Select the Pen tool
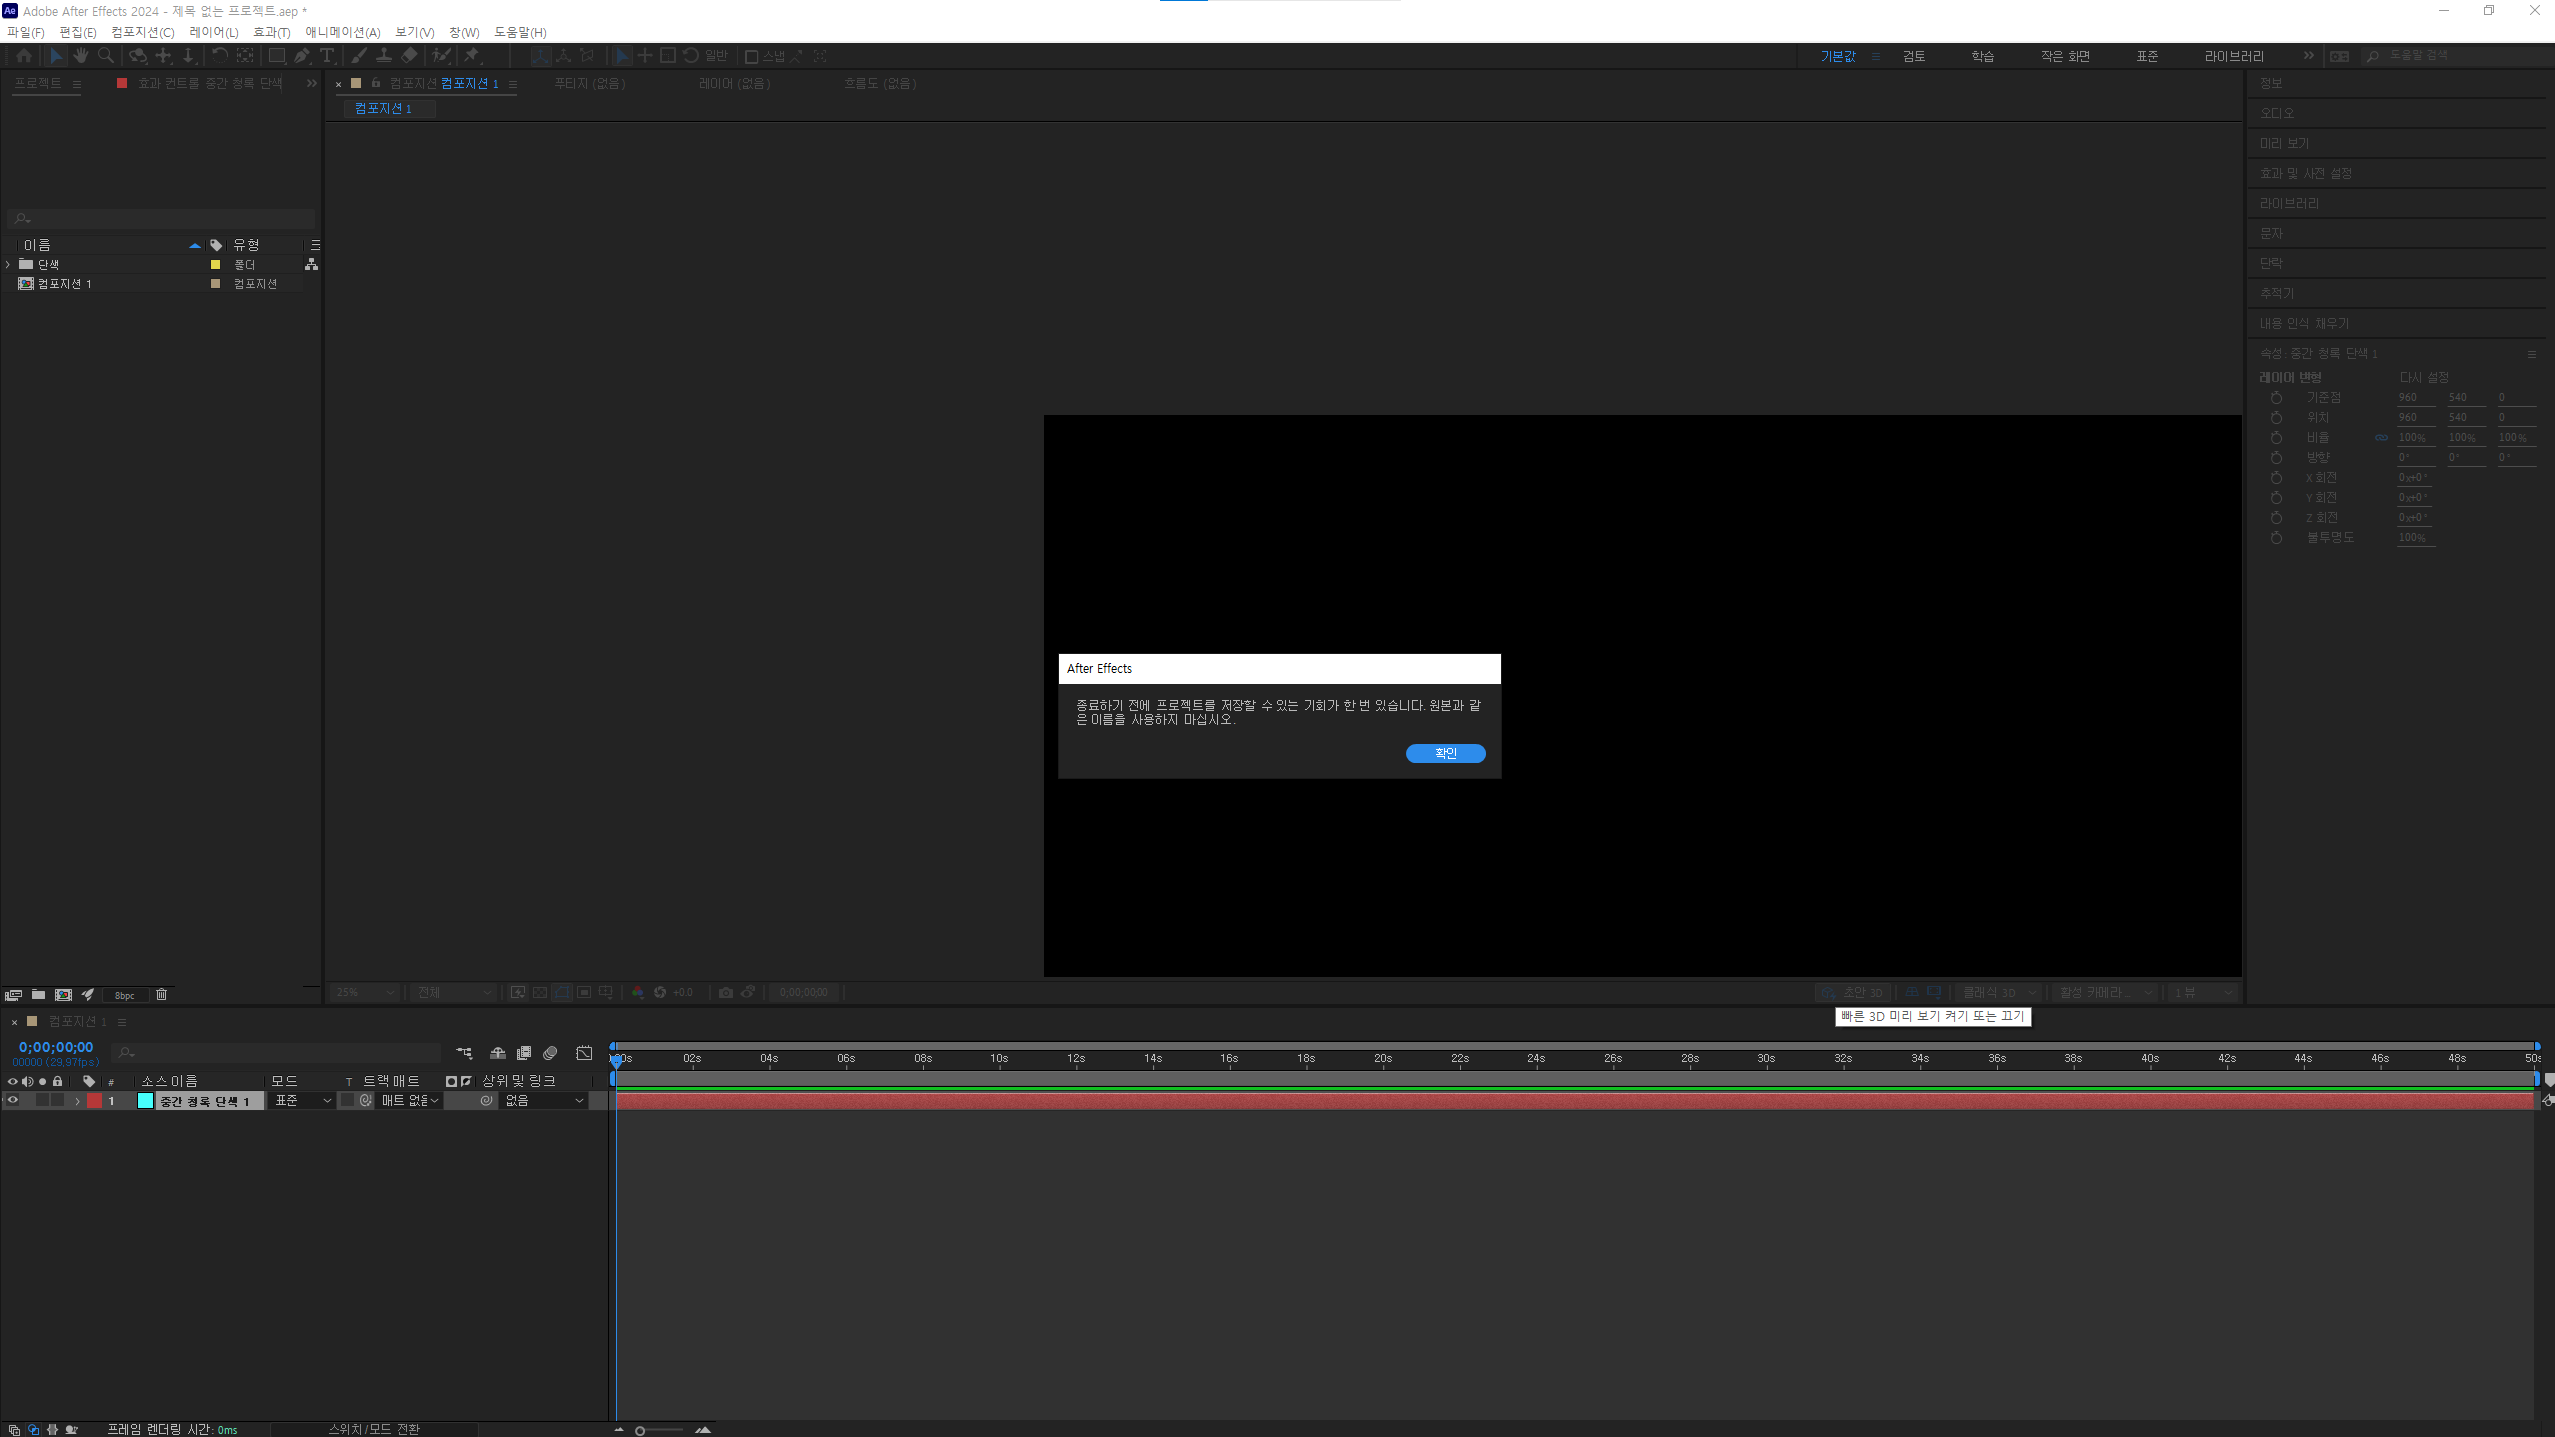This screenshot has width=2555, height=1437. point(302,56)
